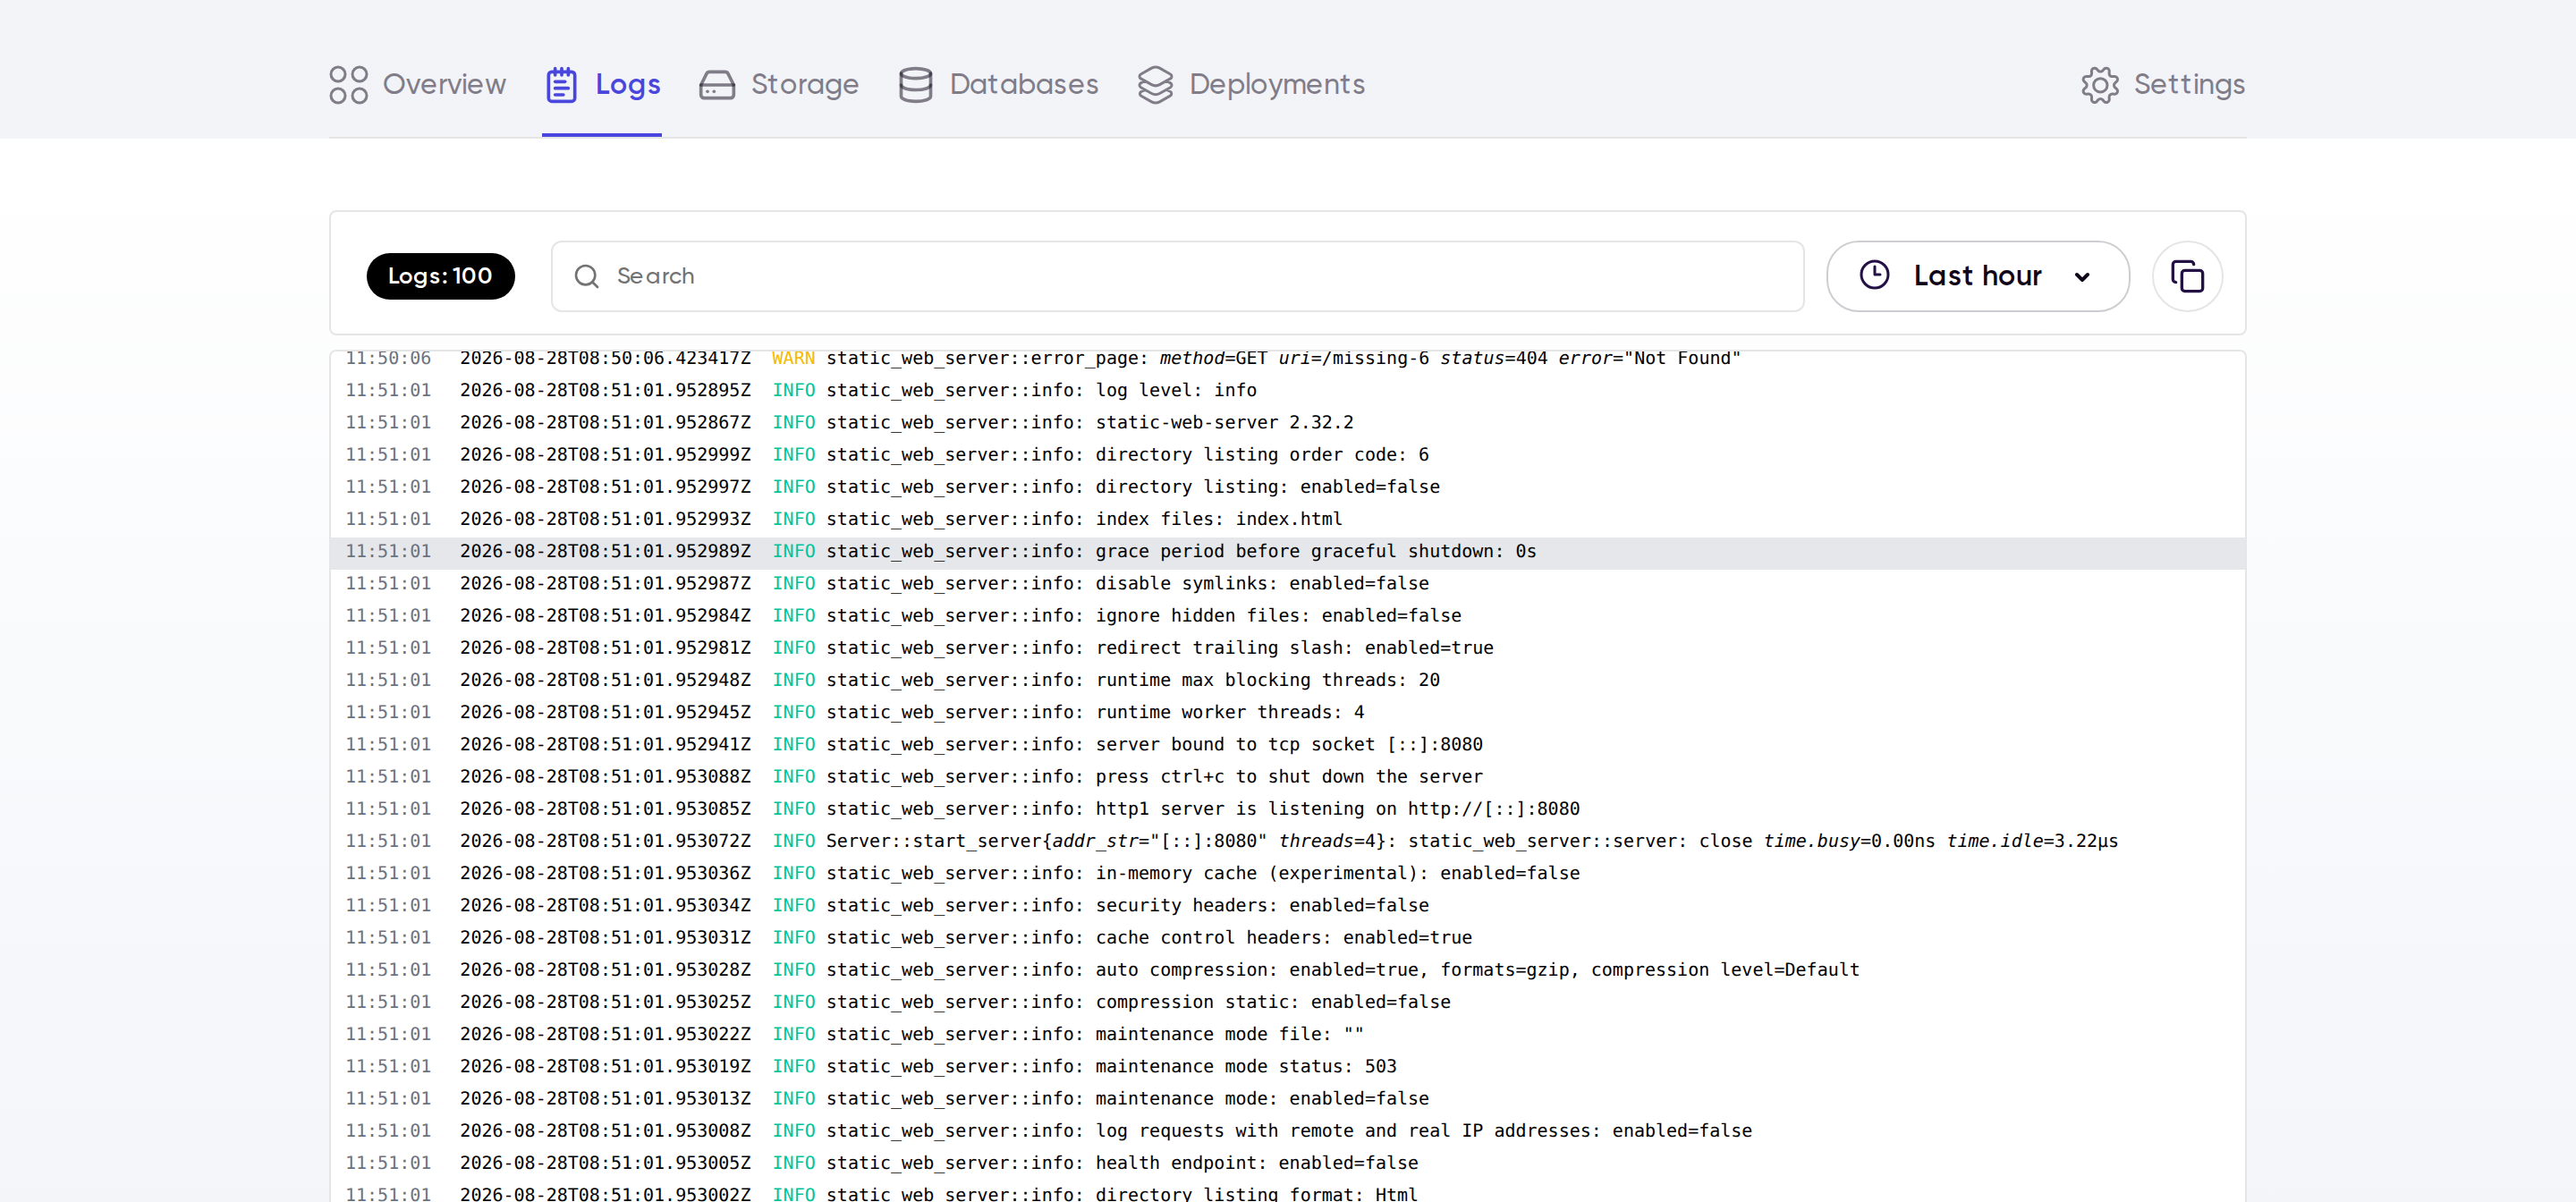Click the Databases cylinder icon
The image size is (2576, 1202).
point(915,85)
